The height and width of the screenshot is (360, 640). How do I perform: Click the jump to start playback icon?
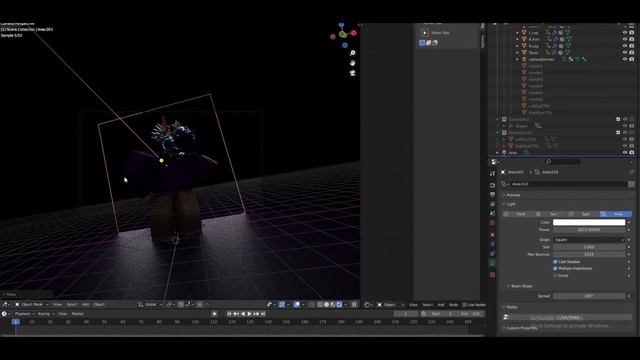[x=229, y=314]
